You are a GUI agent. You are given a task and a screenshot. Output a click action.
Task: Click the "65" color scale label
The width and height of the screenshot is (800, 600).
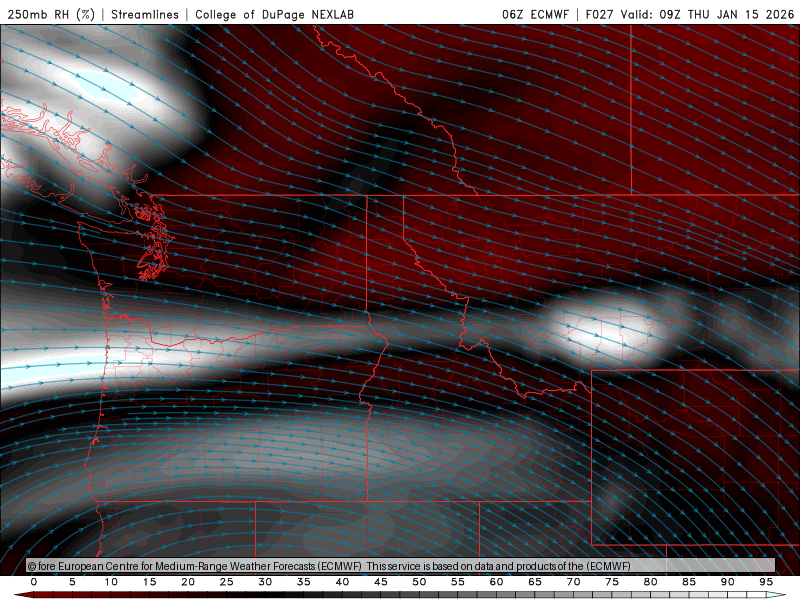pos(535,582)
